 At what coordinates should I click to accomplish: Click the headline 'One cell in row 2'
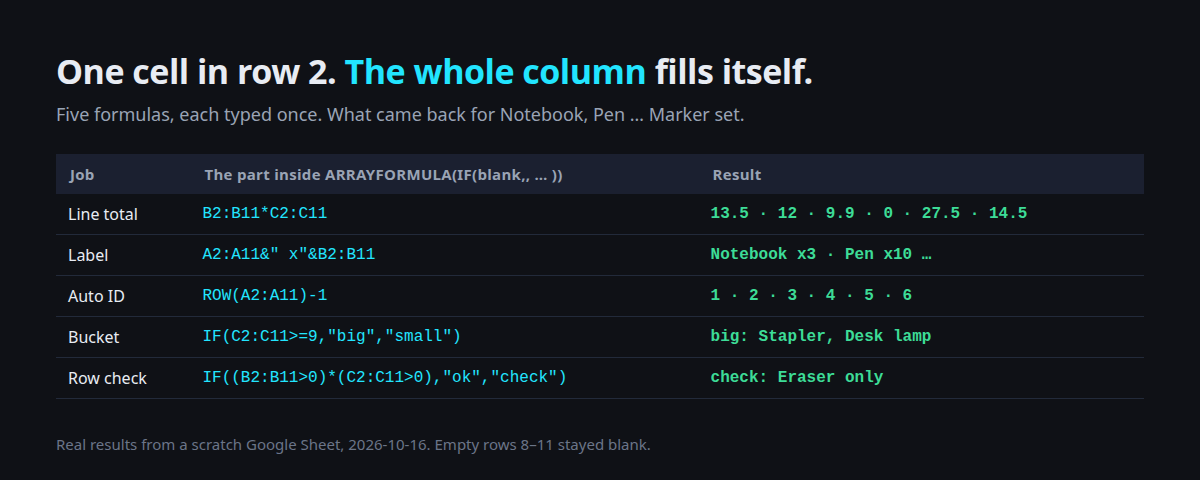[196, 73]
